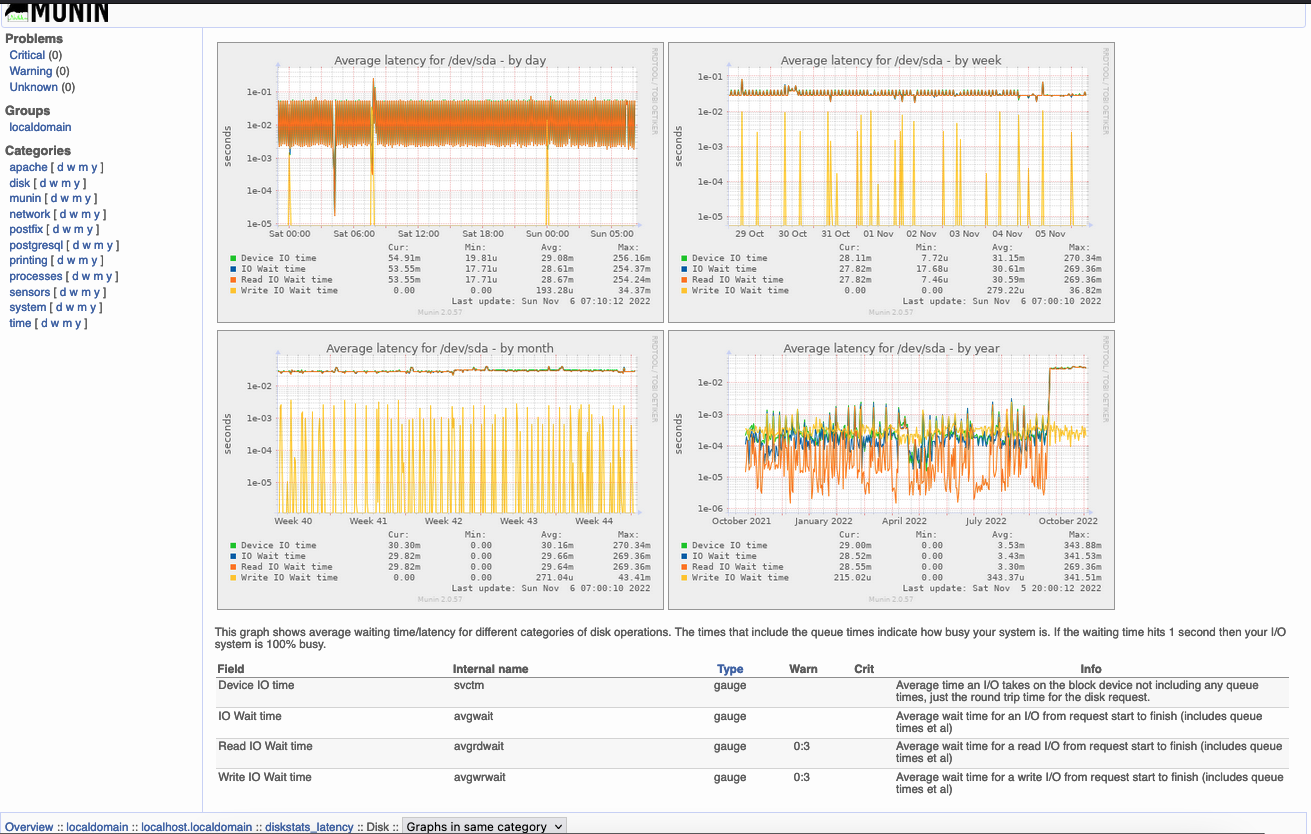Click Device IO time legend swatch in day graph
Viewport: 1311px width, 834px height.
(x=233, y=258)
